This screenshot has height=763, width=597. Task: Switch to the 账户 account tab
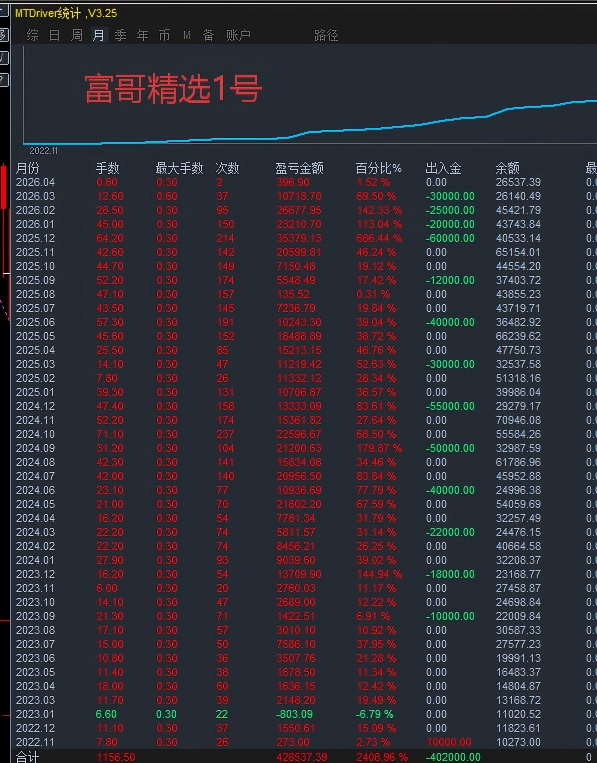[x=238, y=35]
